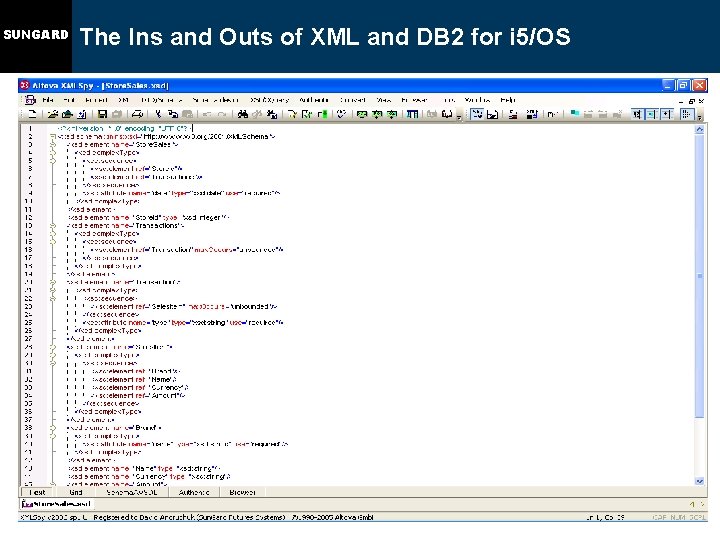Click the greyed Paste icon
This screenshot has width=720, height=540.
click(187, 114)
